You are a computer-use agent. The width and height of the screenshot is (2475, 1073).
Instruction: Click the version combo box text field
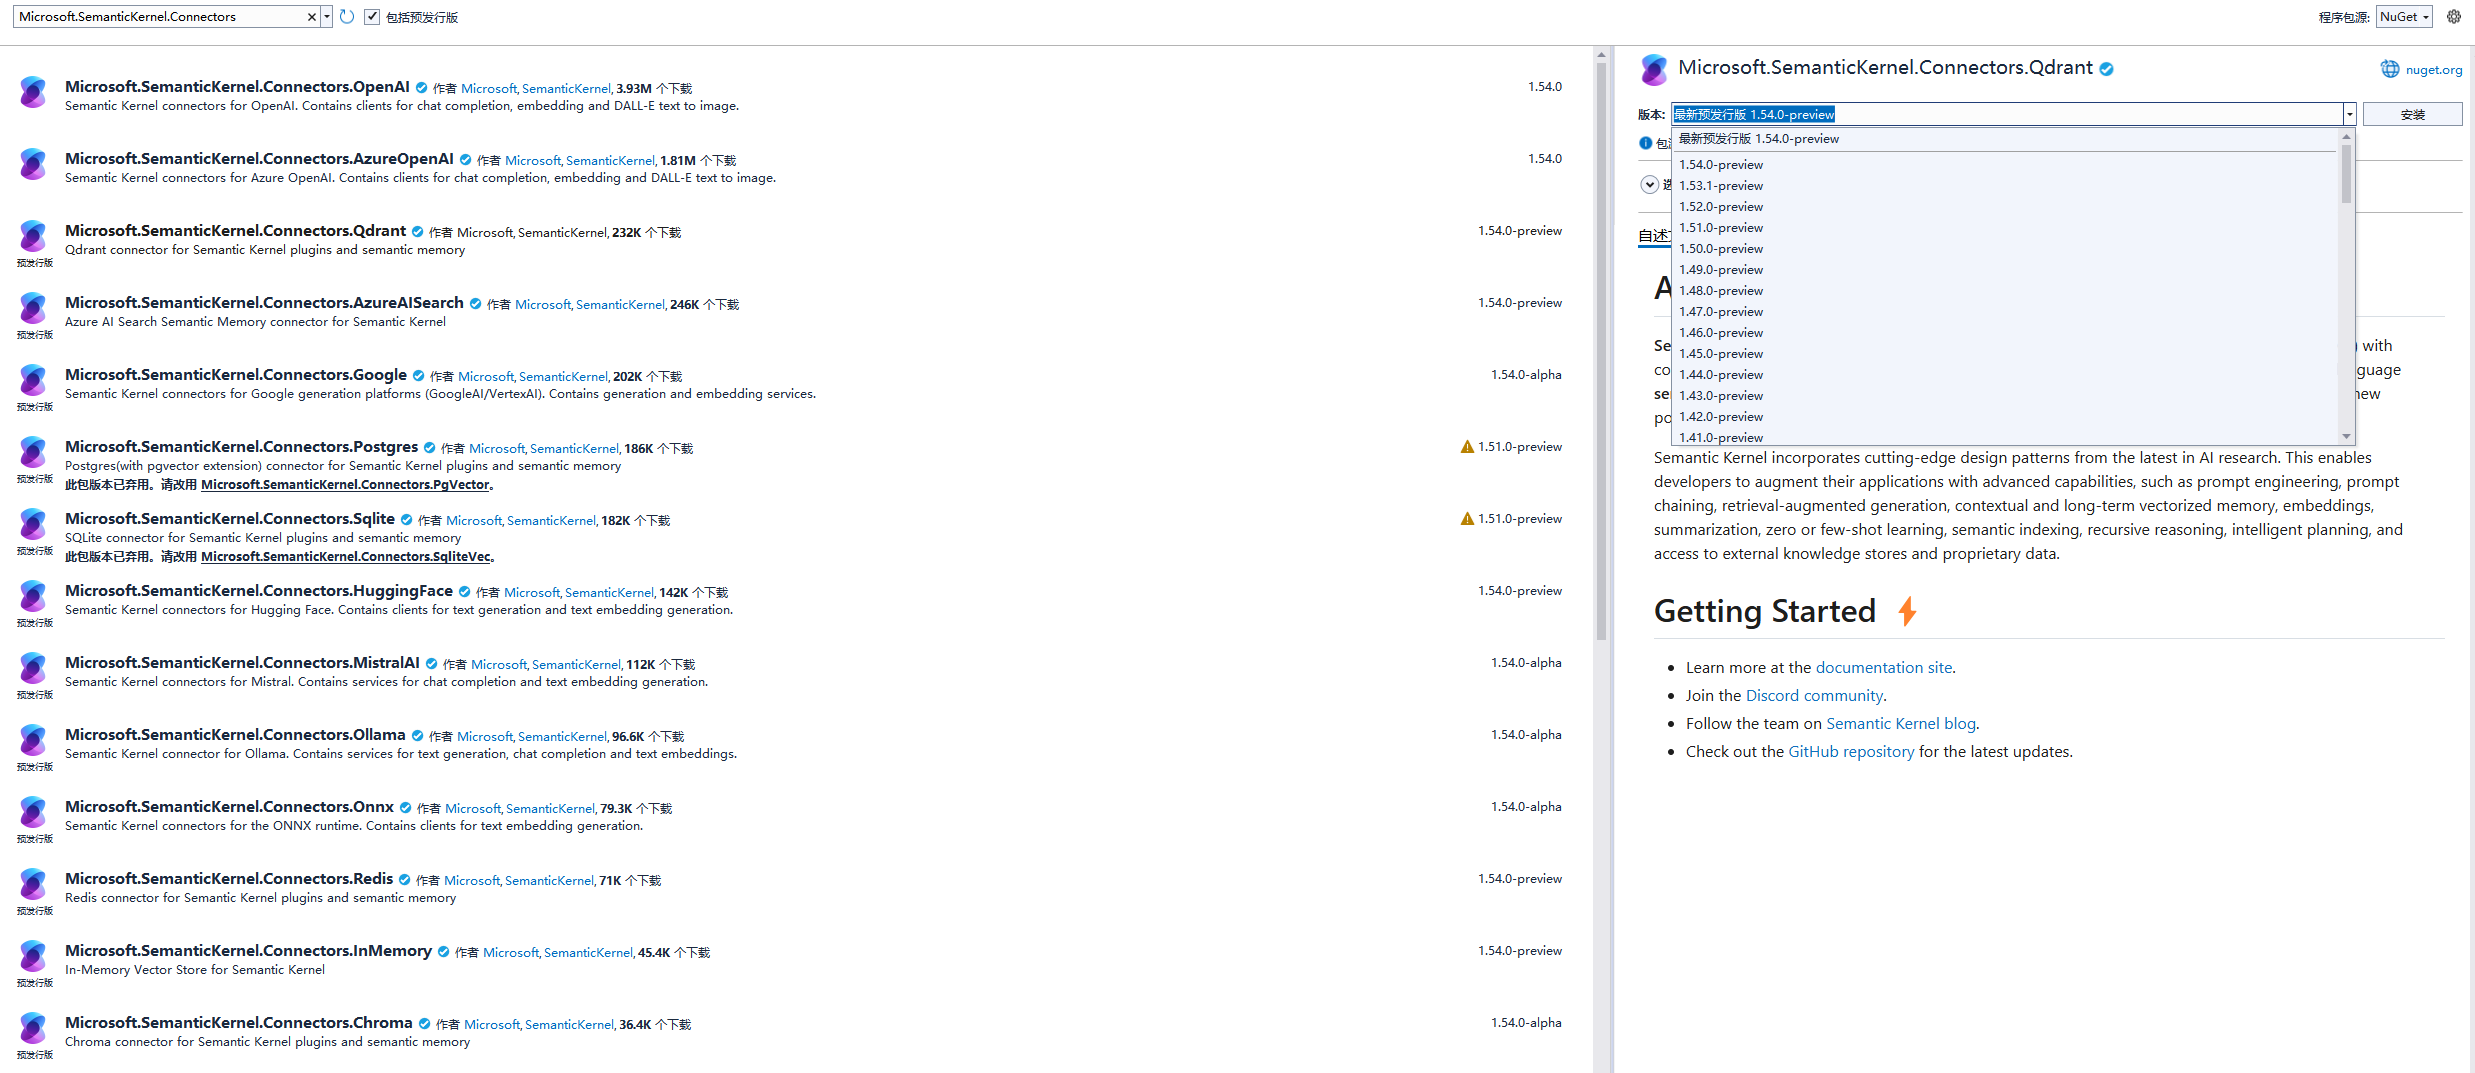click(2007, 114)
